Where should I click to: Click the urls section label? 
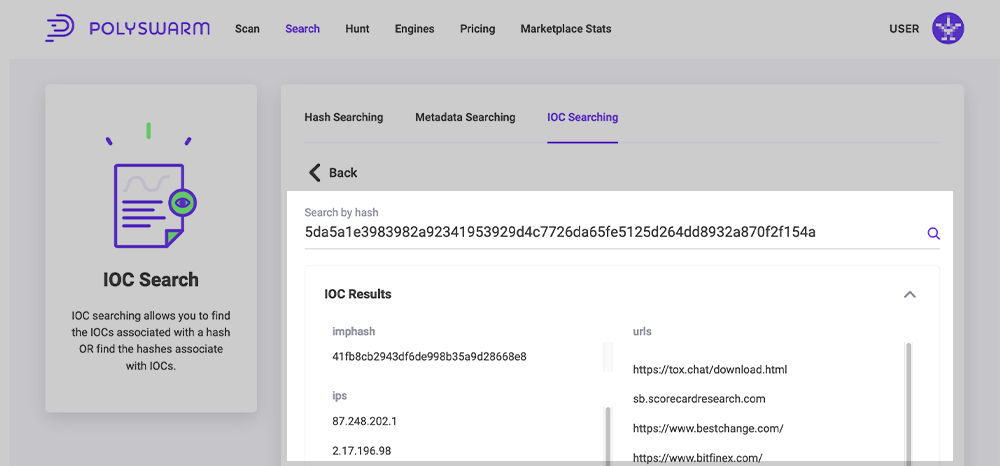point(642,331)
